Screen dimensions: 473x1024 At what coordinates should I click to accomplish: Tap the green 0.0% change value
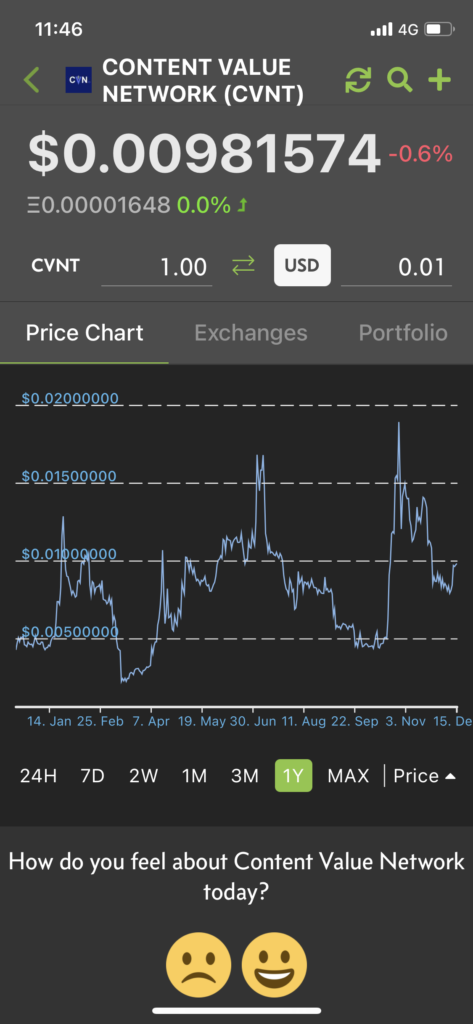pos(203,206)
